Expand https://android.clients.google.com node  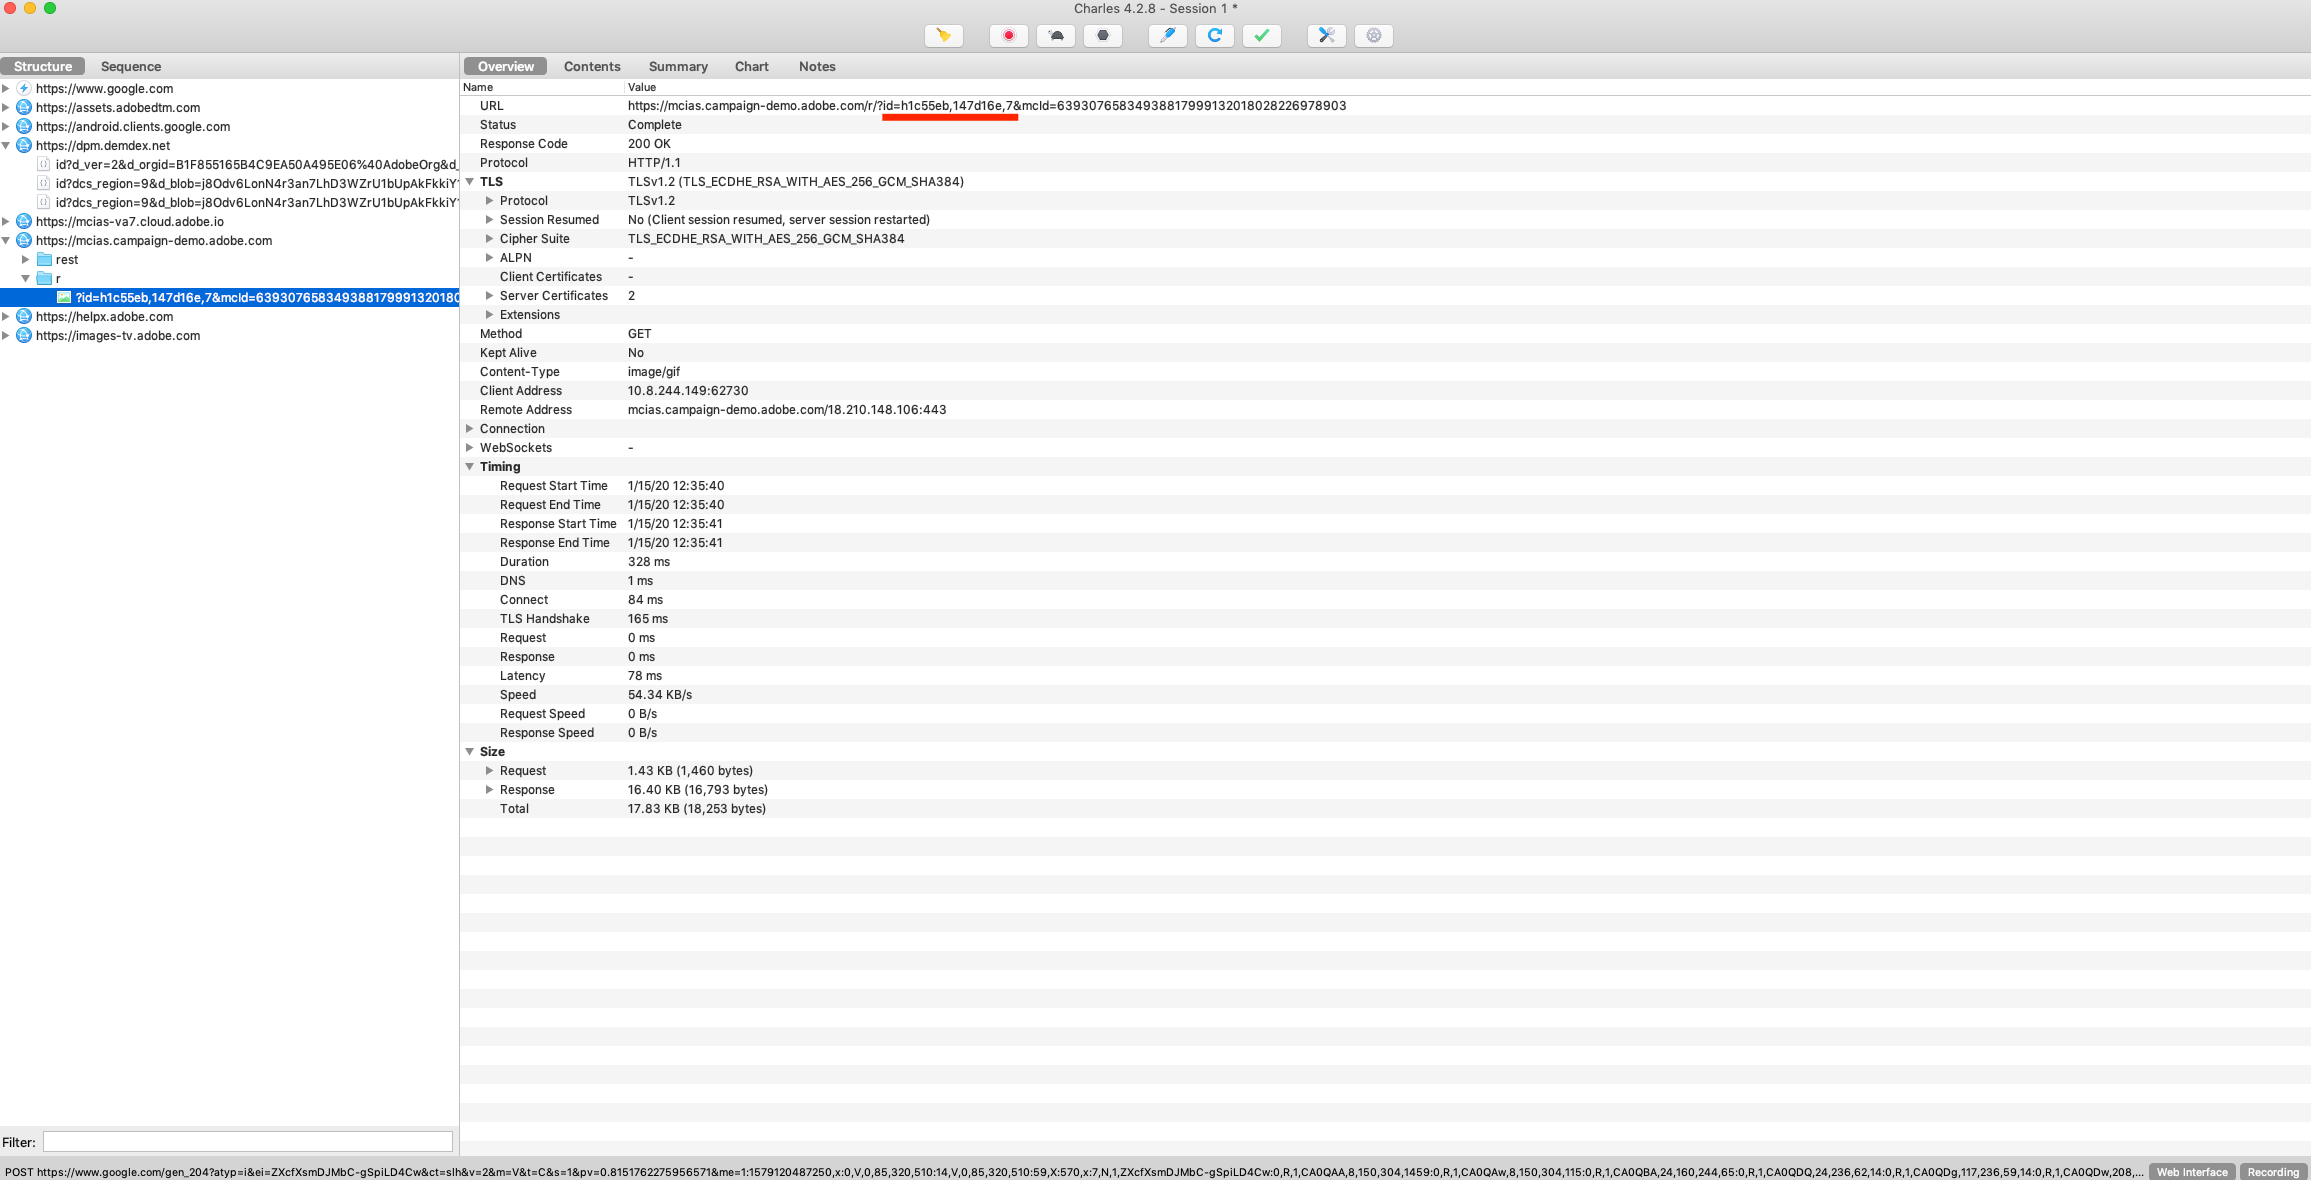point(6,126)
